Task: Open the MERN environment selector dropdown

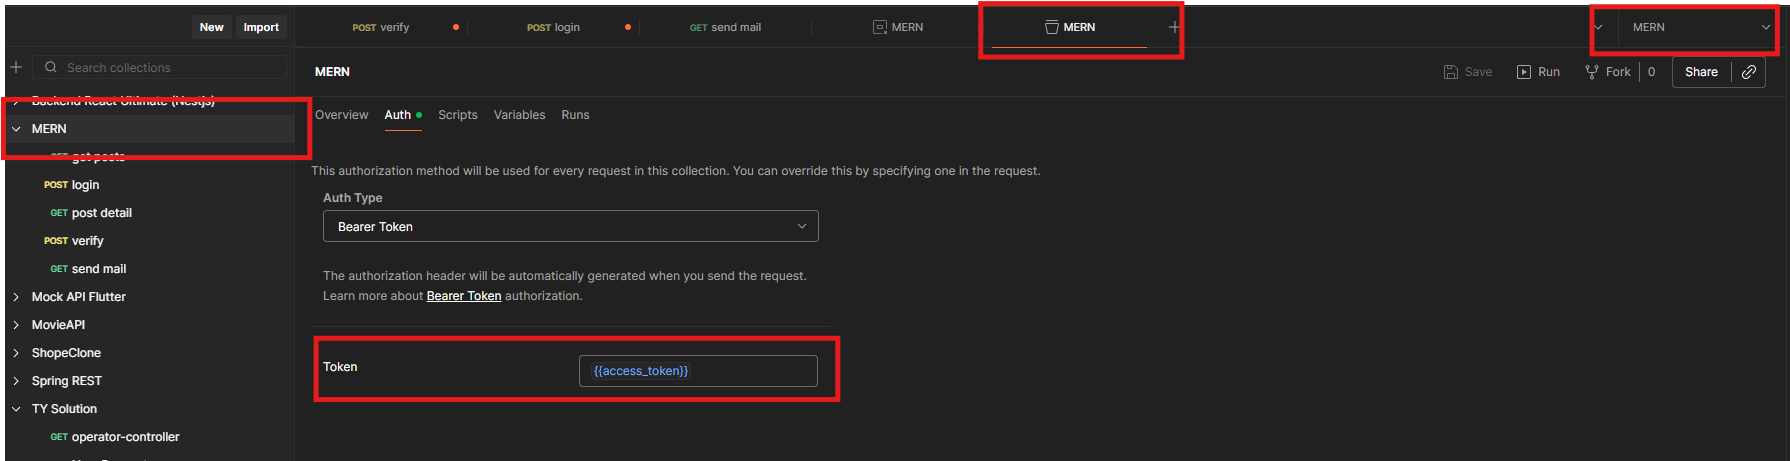Action: point(1700,27)
